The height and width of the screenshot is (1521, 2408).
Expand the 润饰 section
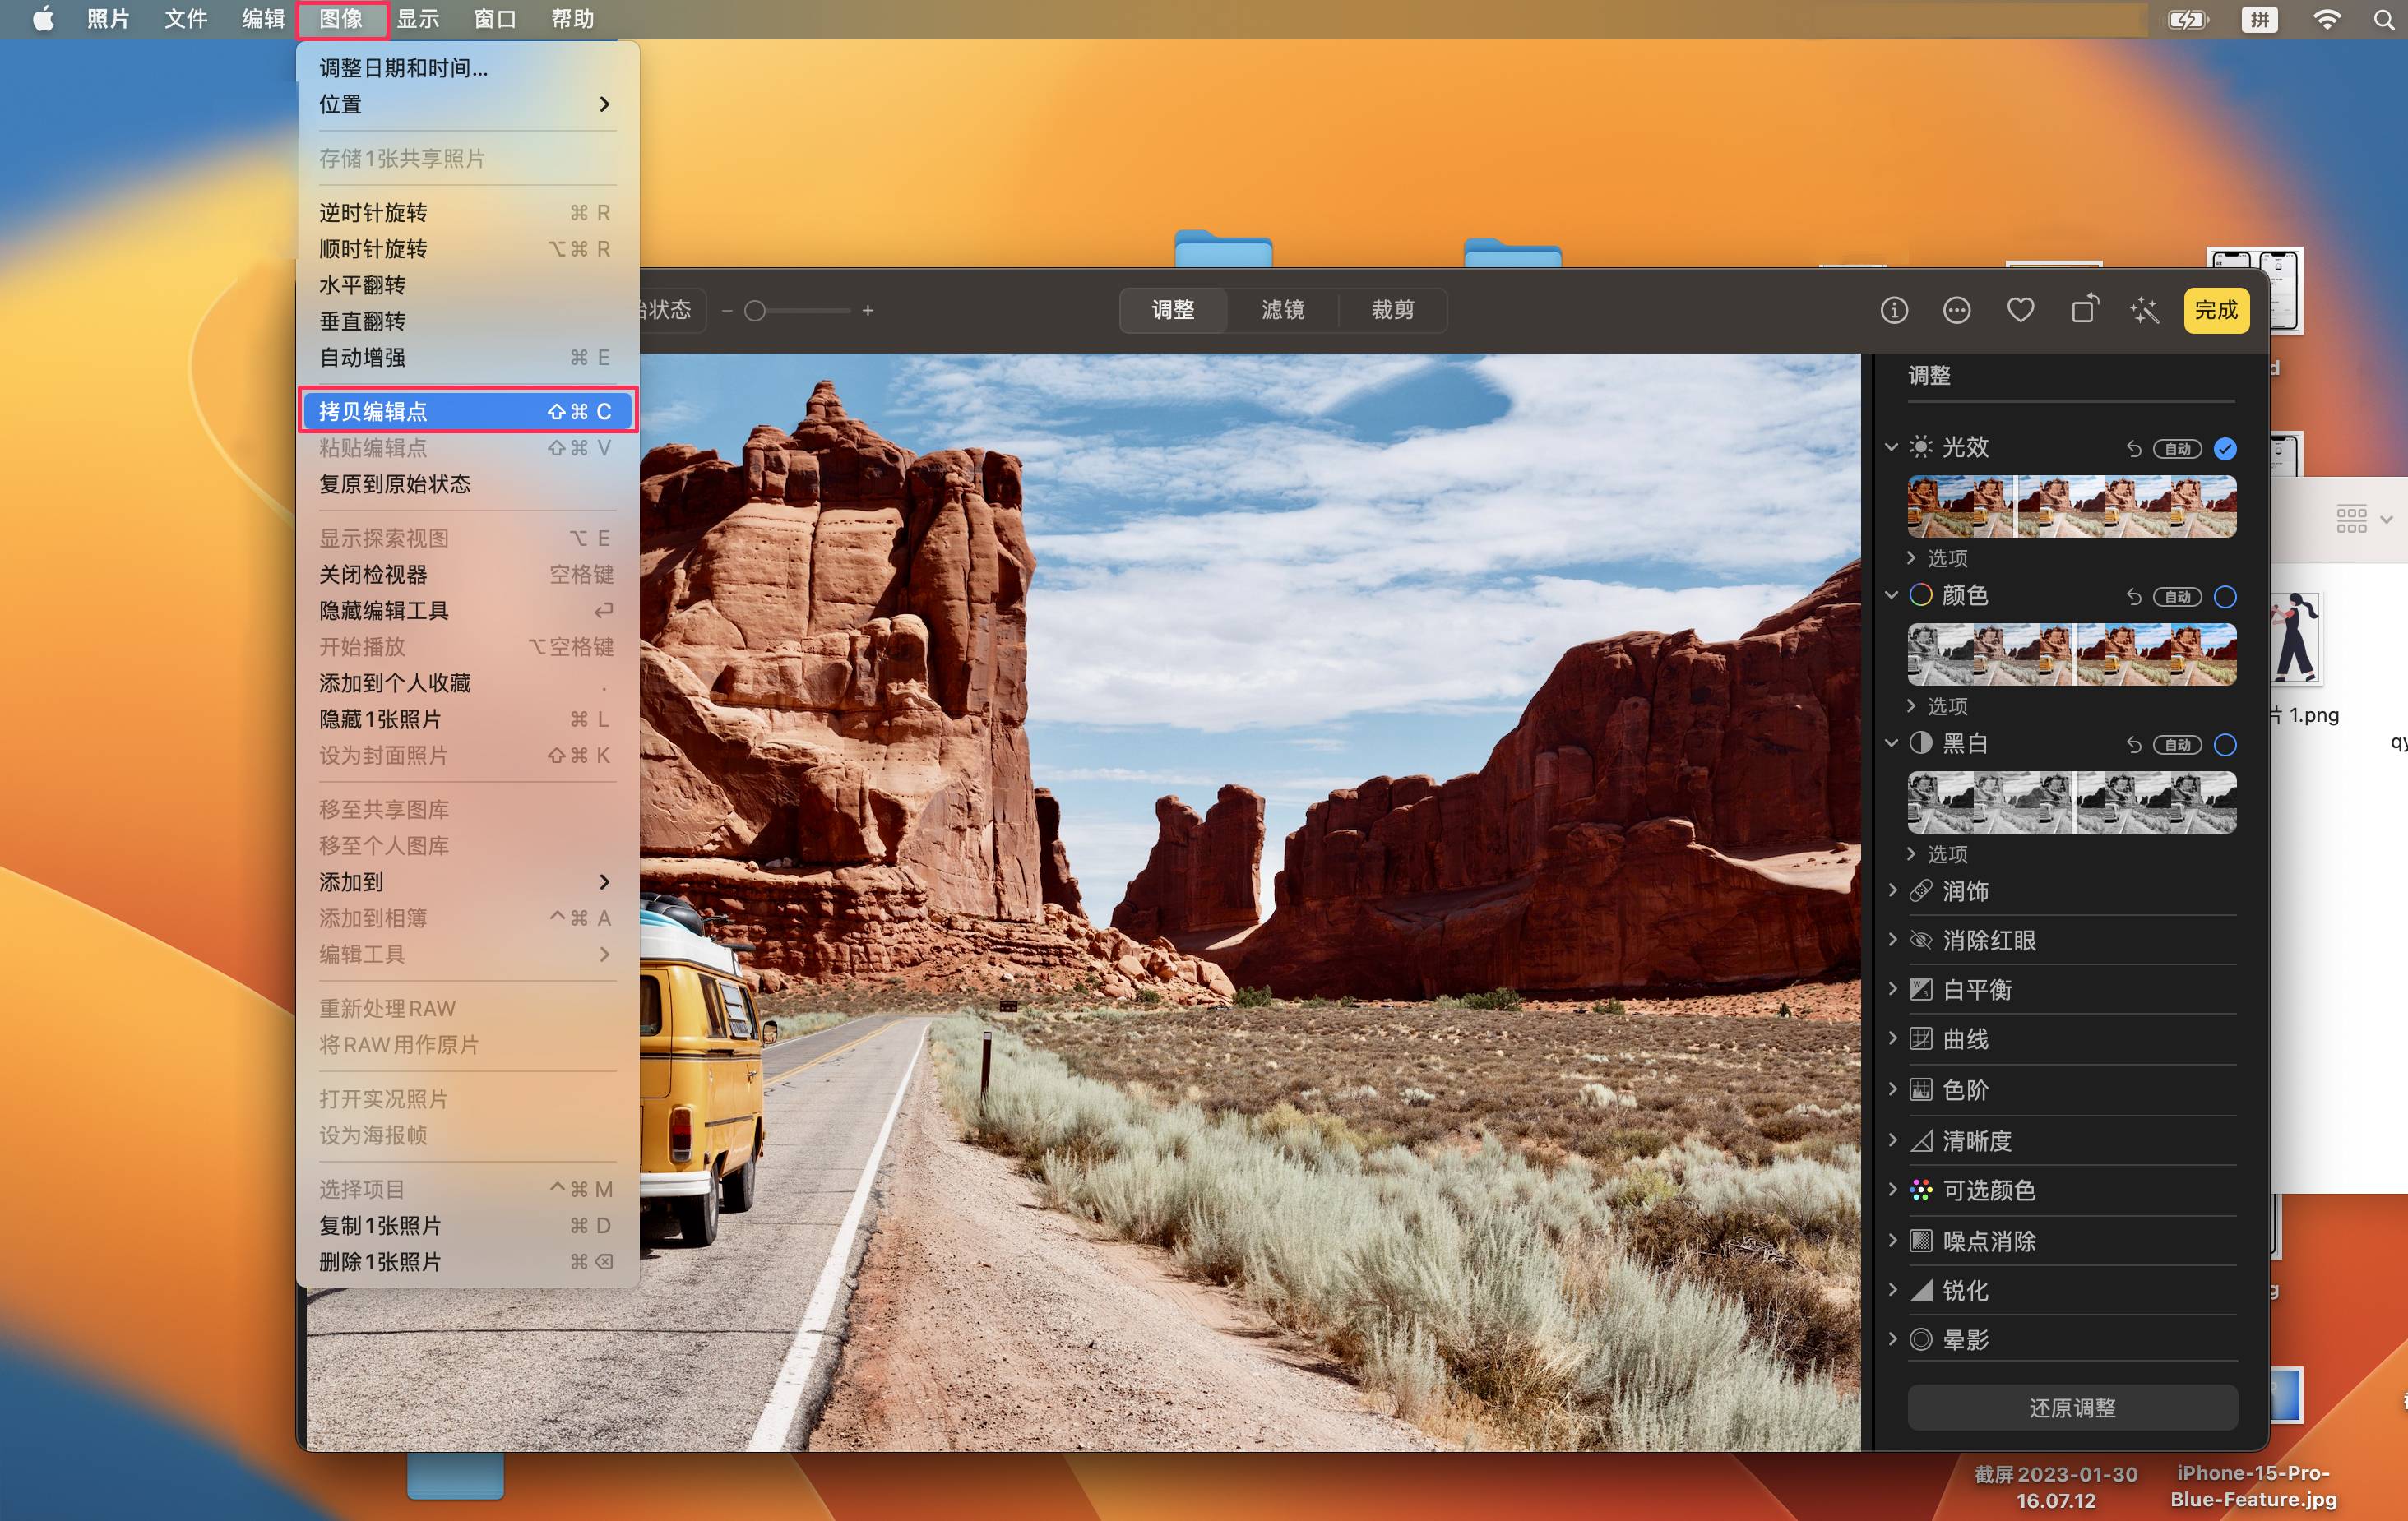tap(1892, 890)
